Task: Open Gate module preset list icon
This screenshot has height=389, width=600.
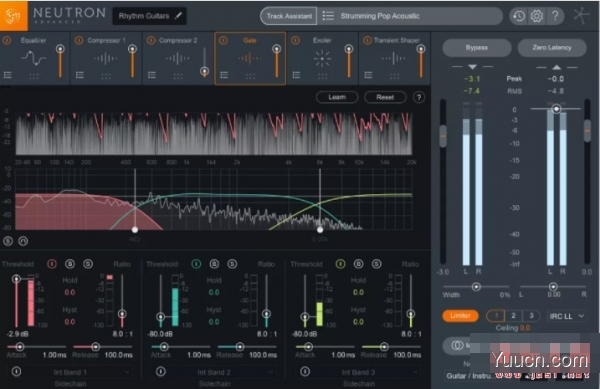Action: 224,75
